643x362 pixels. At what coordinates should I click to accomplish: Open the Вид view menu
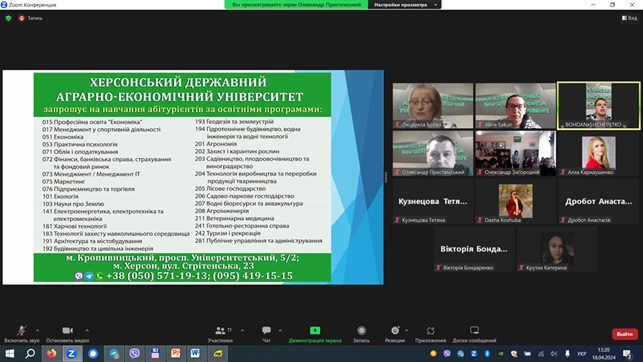pyautogui.click(x=629, y=18)
